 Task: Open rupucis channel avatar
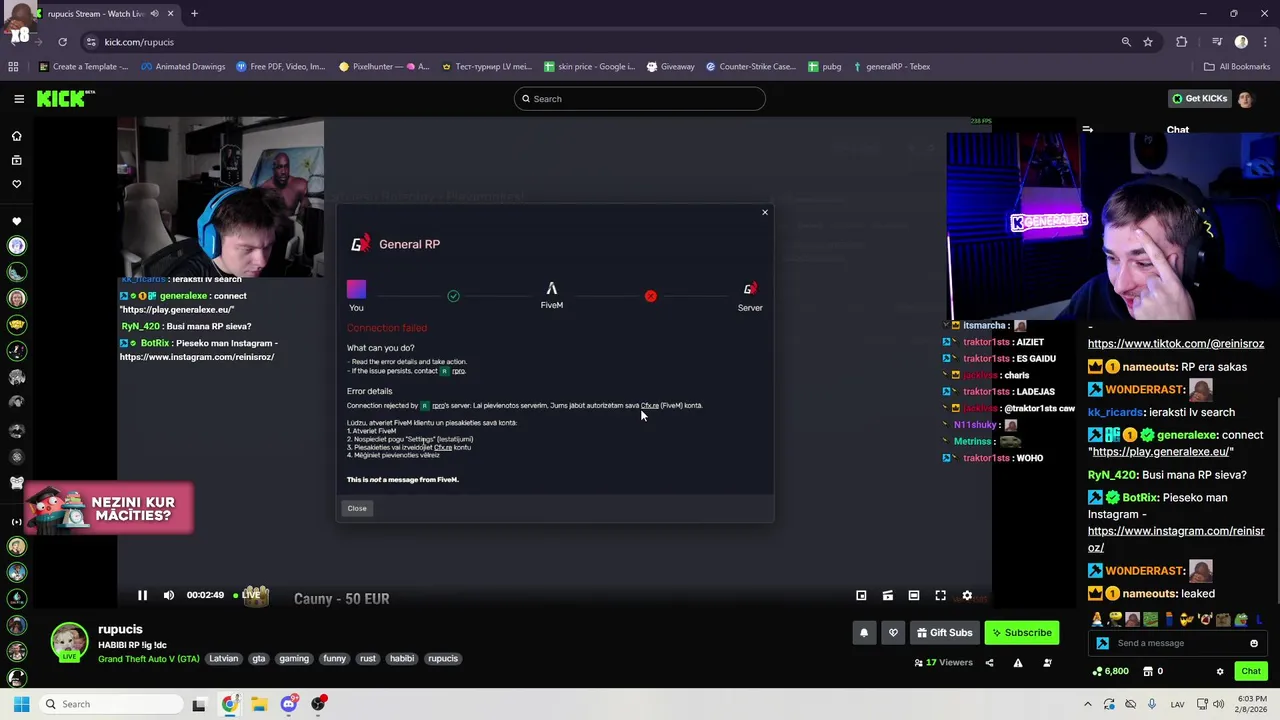(69, 642)
